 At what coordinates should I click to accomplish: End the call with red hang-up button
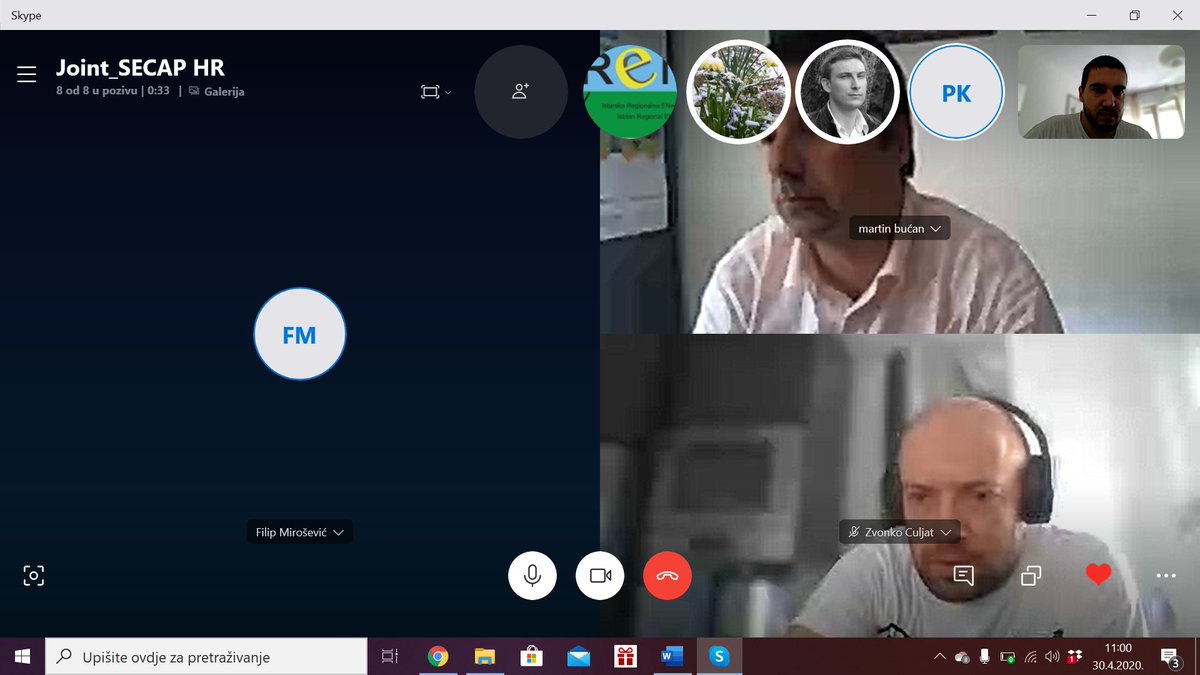pyautogui.click(x=667, y=575)
